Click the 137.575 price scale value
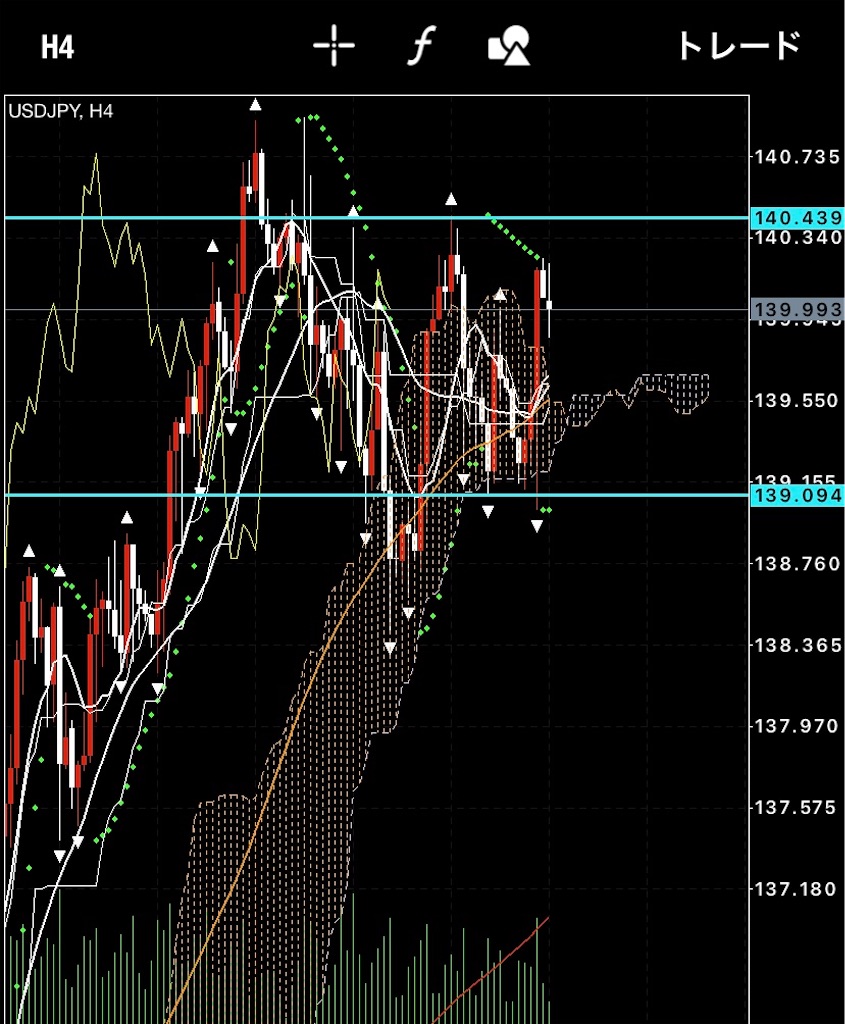845x1024 pixels. (797, 808)
